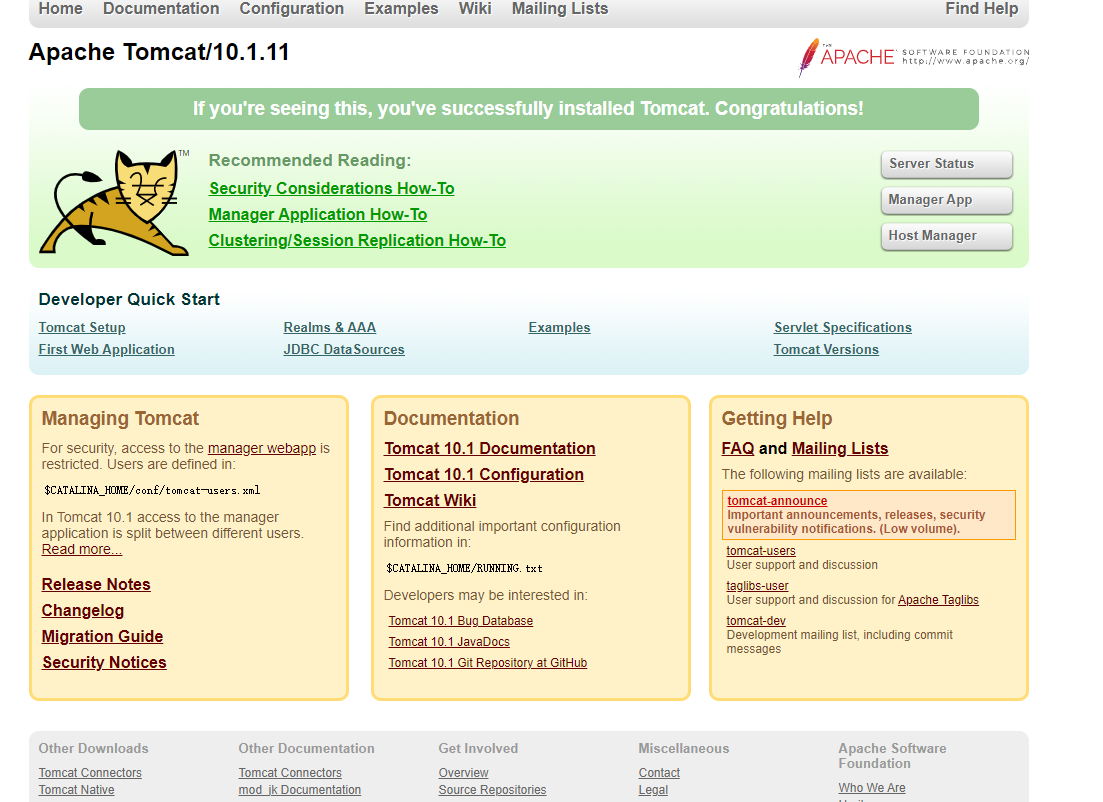Open Legal link under Miscellaneous
The height and width of the screenshot is (802, 1103).
tap(653, 790)
